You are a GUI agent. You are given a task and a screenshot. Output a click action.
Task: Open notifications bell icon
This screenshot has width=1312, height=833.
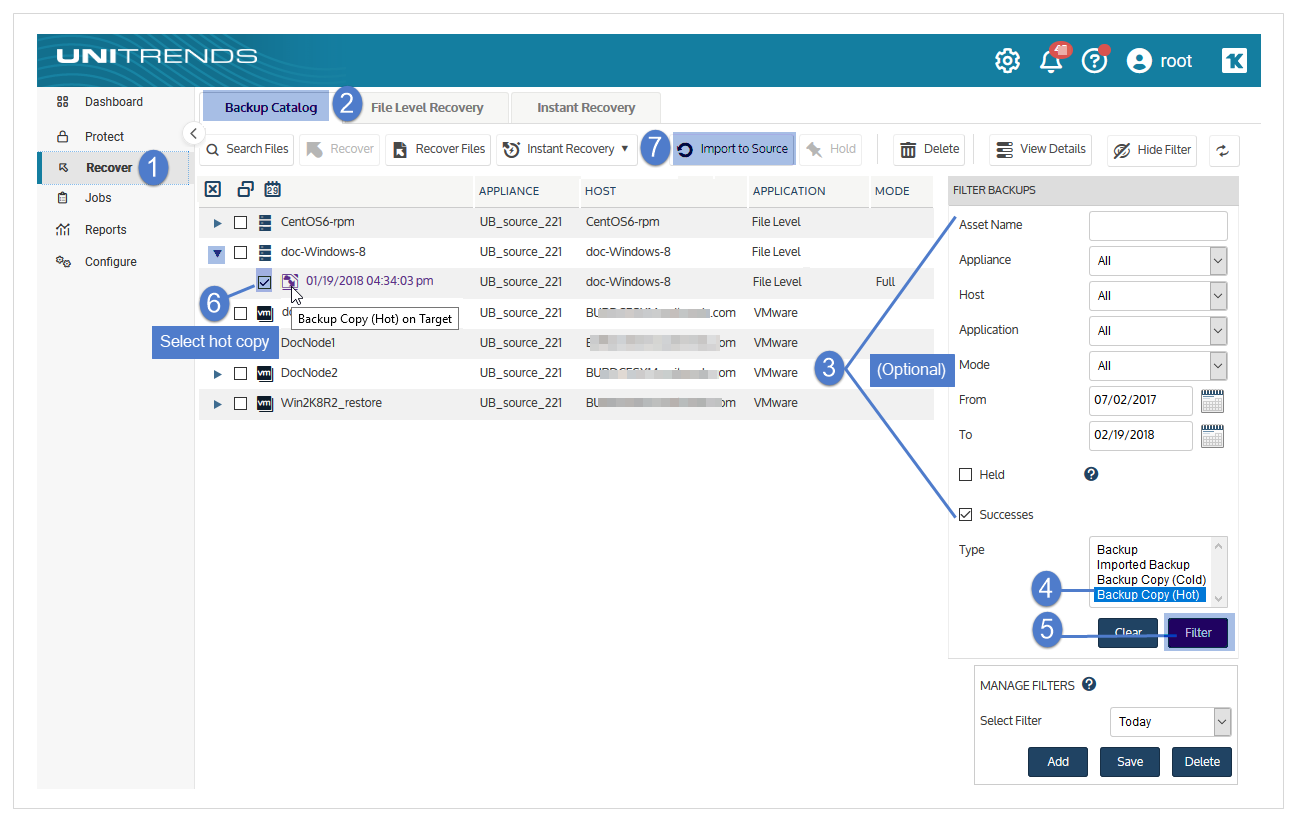pyautogui.click(x=1051, y=61)
